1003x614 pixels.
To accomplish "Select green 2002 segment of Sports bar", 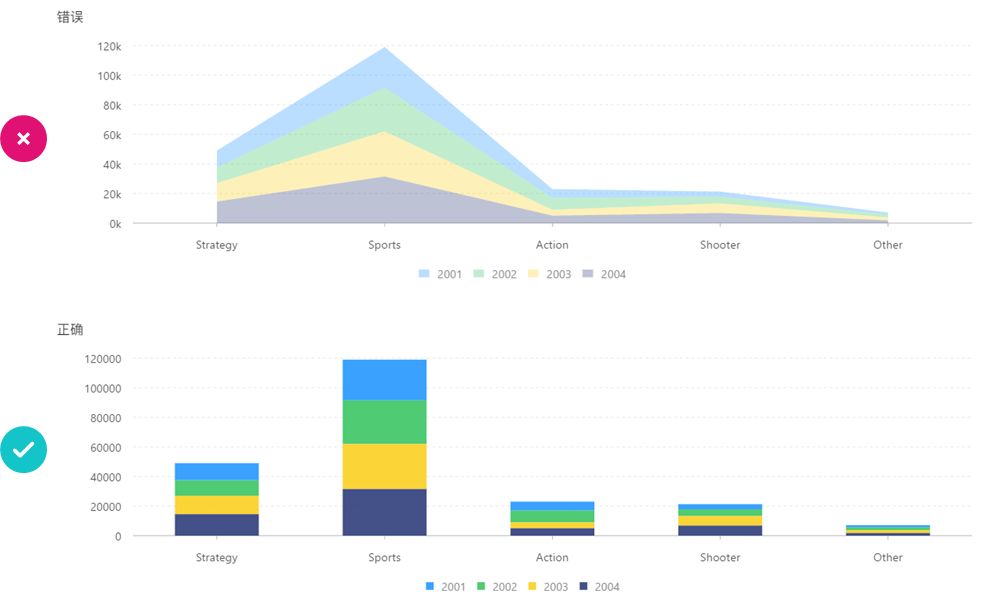I will 384,421.
